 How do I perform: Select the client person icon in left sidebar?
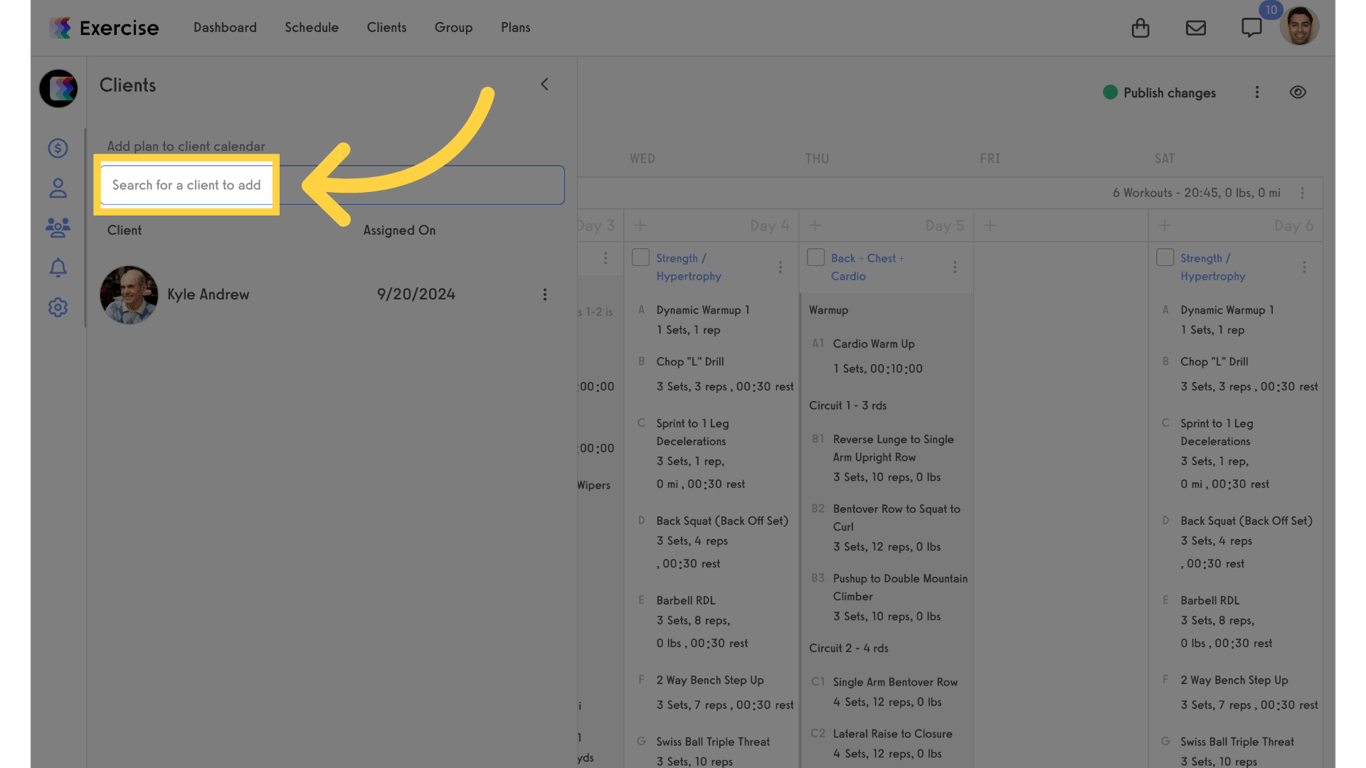58,187
